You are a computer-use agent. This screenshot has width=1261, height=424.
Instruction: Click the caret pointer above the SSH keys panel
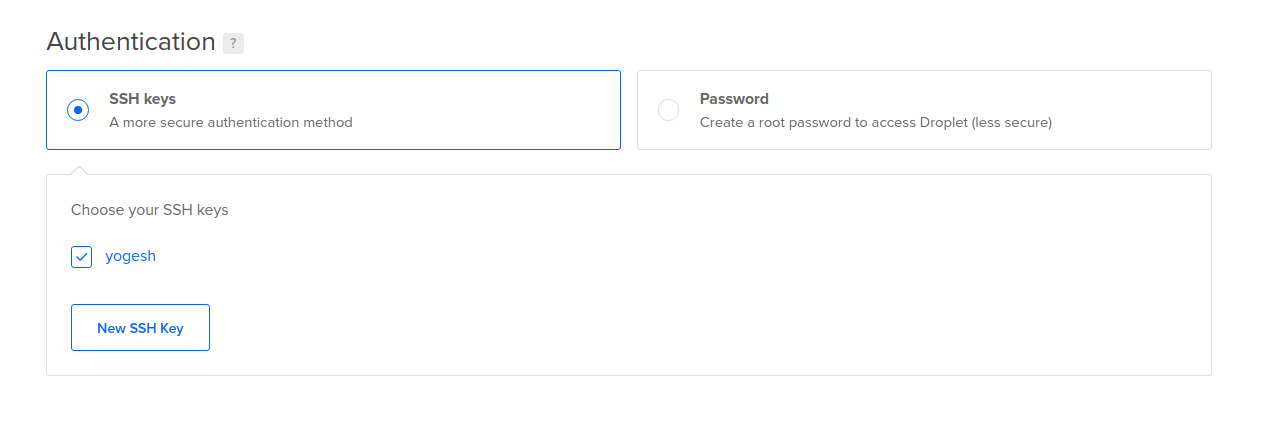[80, 169]
